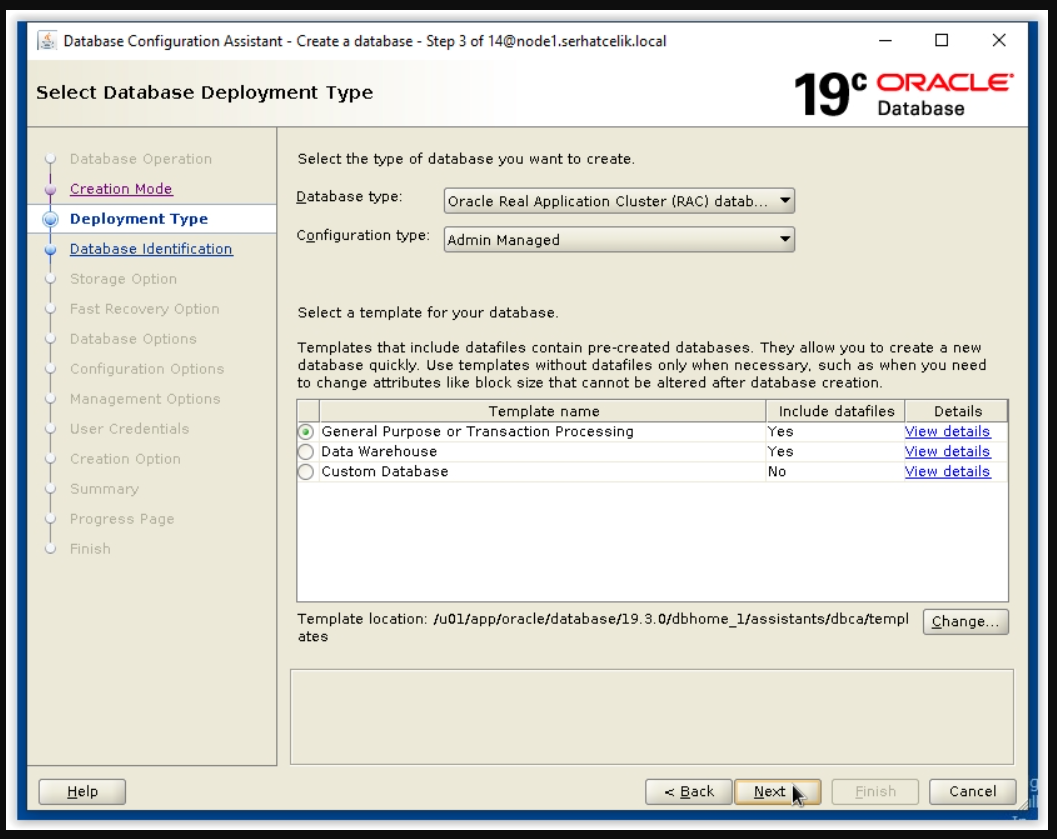Click the Storage Option step label

point(123,278)
